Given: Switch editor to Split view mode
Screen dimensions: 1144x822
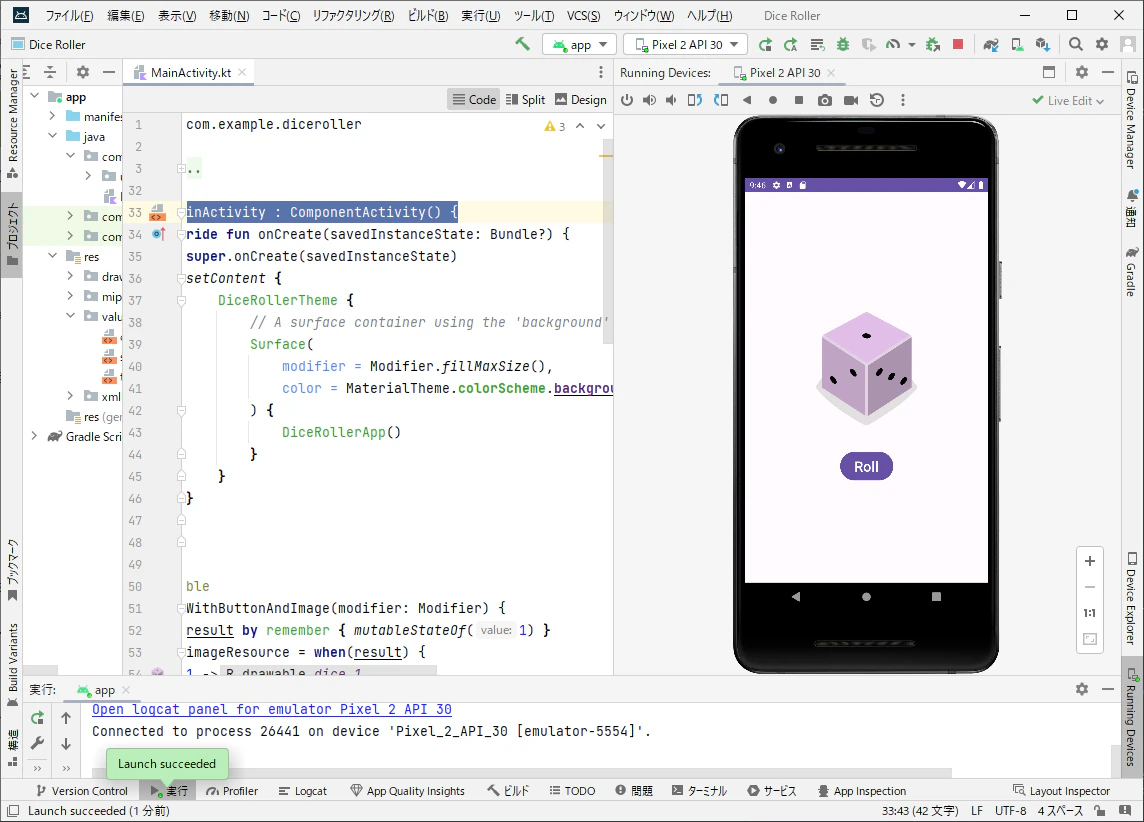Looking at the screenshot, I should pos(525,99).
